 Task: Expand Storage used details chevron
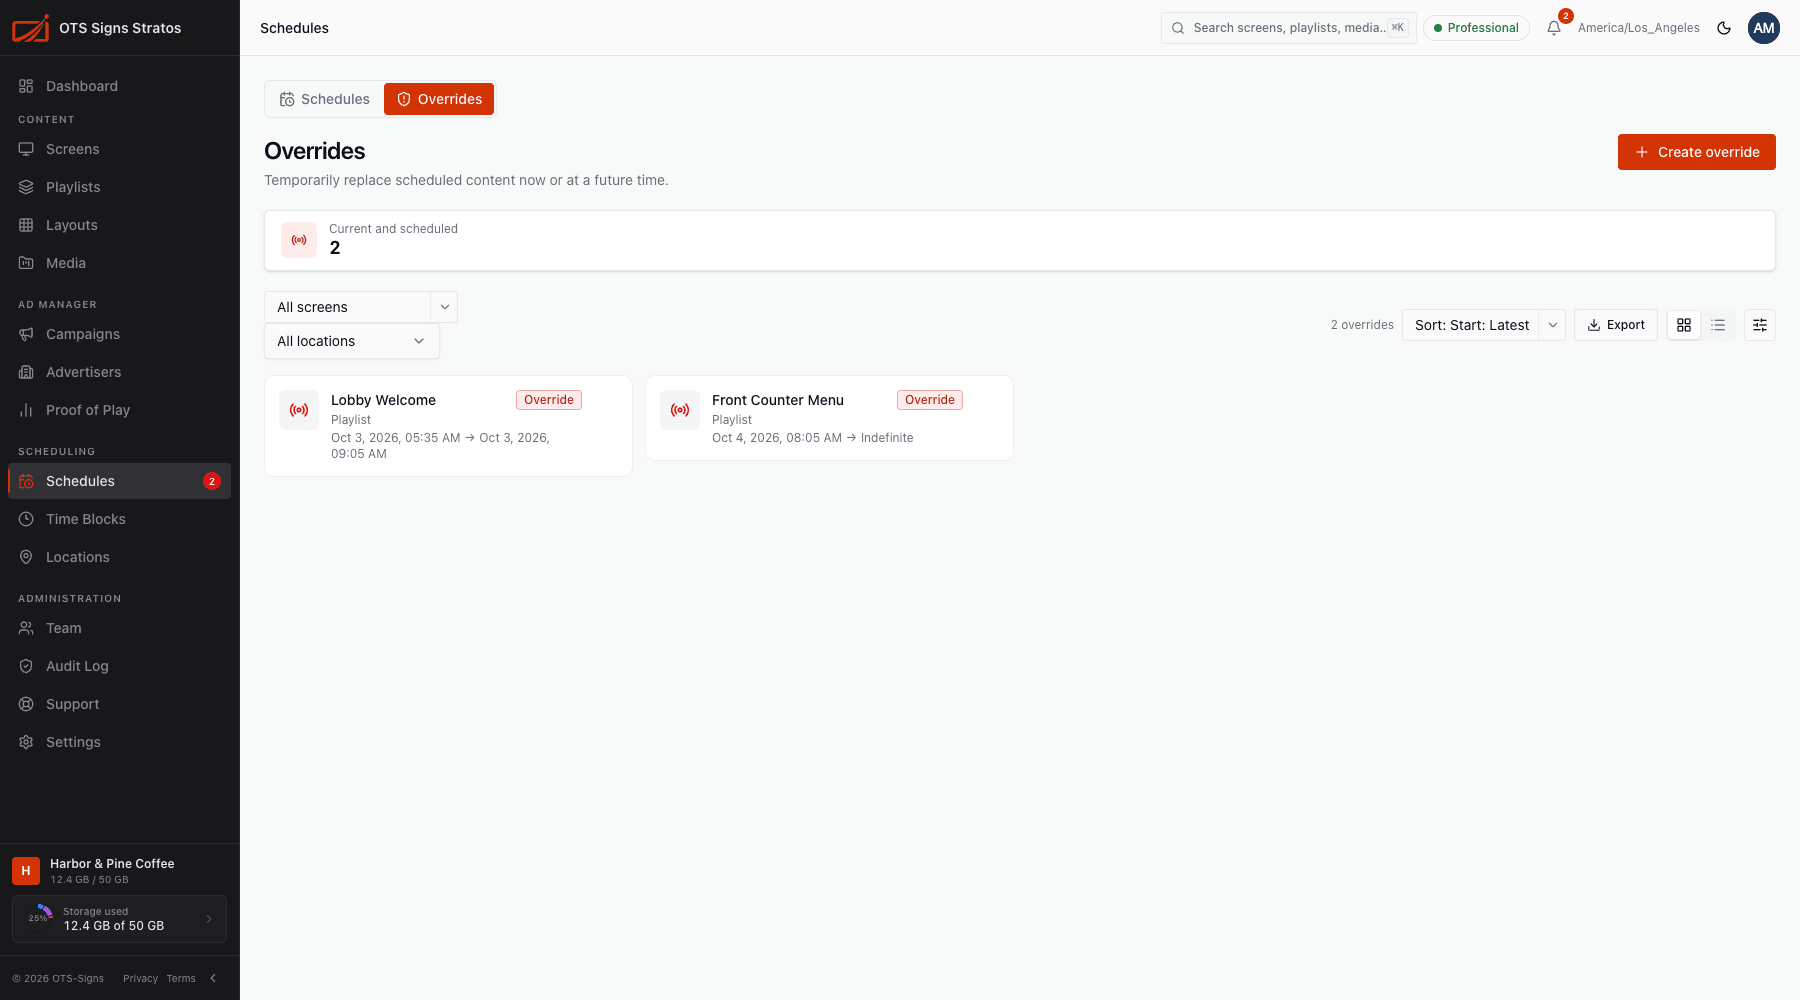(x=209, y=919)
